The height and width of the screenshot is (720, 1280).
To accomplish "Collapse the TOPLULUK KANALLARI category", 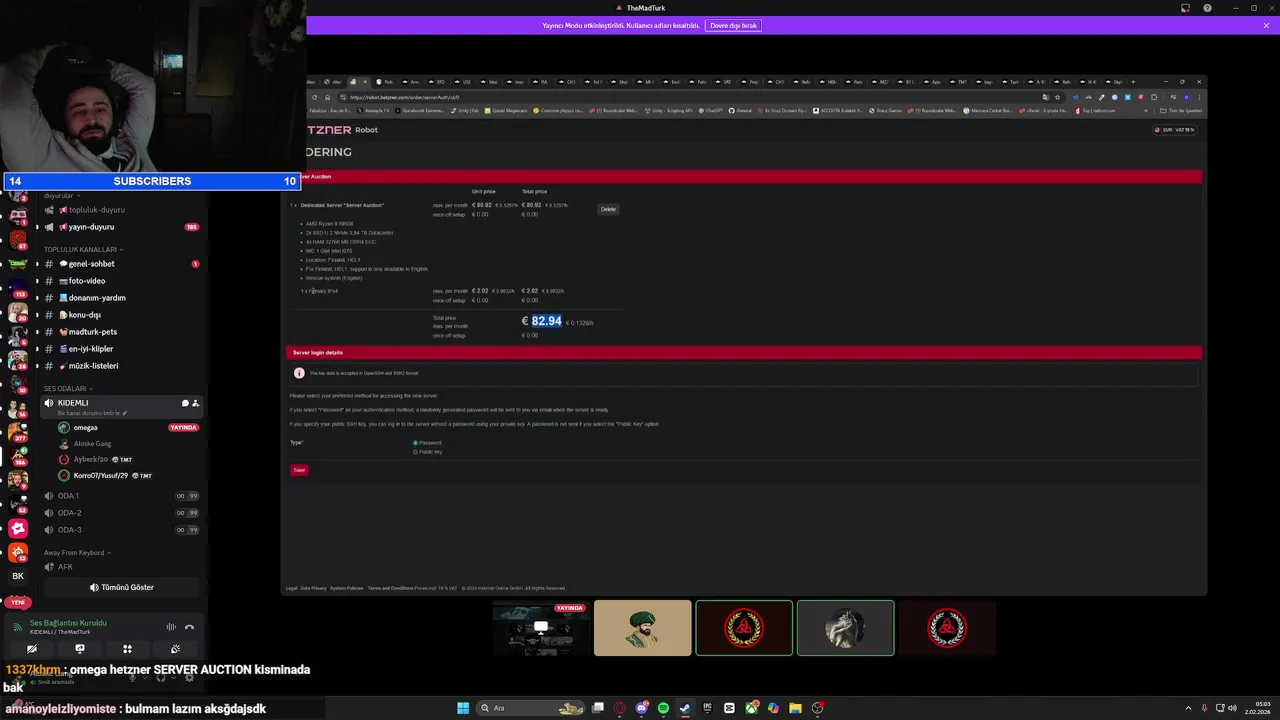I will 83,249.
